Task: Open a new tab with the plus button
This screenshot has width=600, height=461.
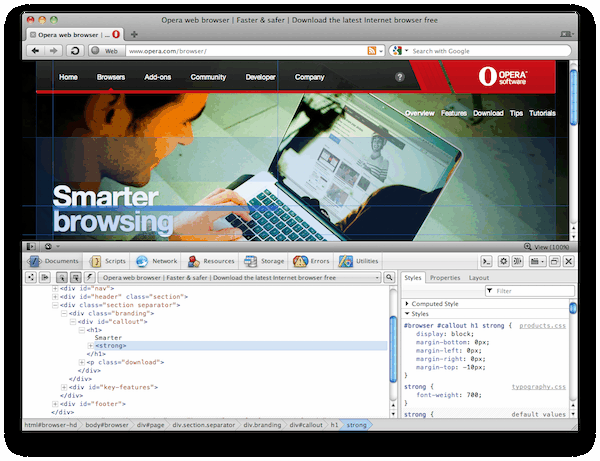Action: point(134,34)
